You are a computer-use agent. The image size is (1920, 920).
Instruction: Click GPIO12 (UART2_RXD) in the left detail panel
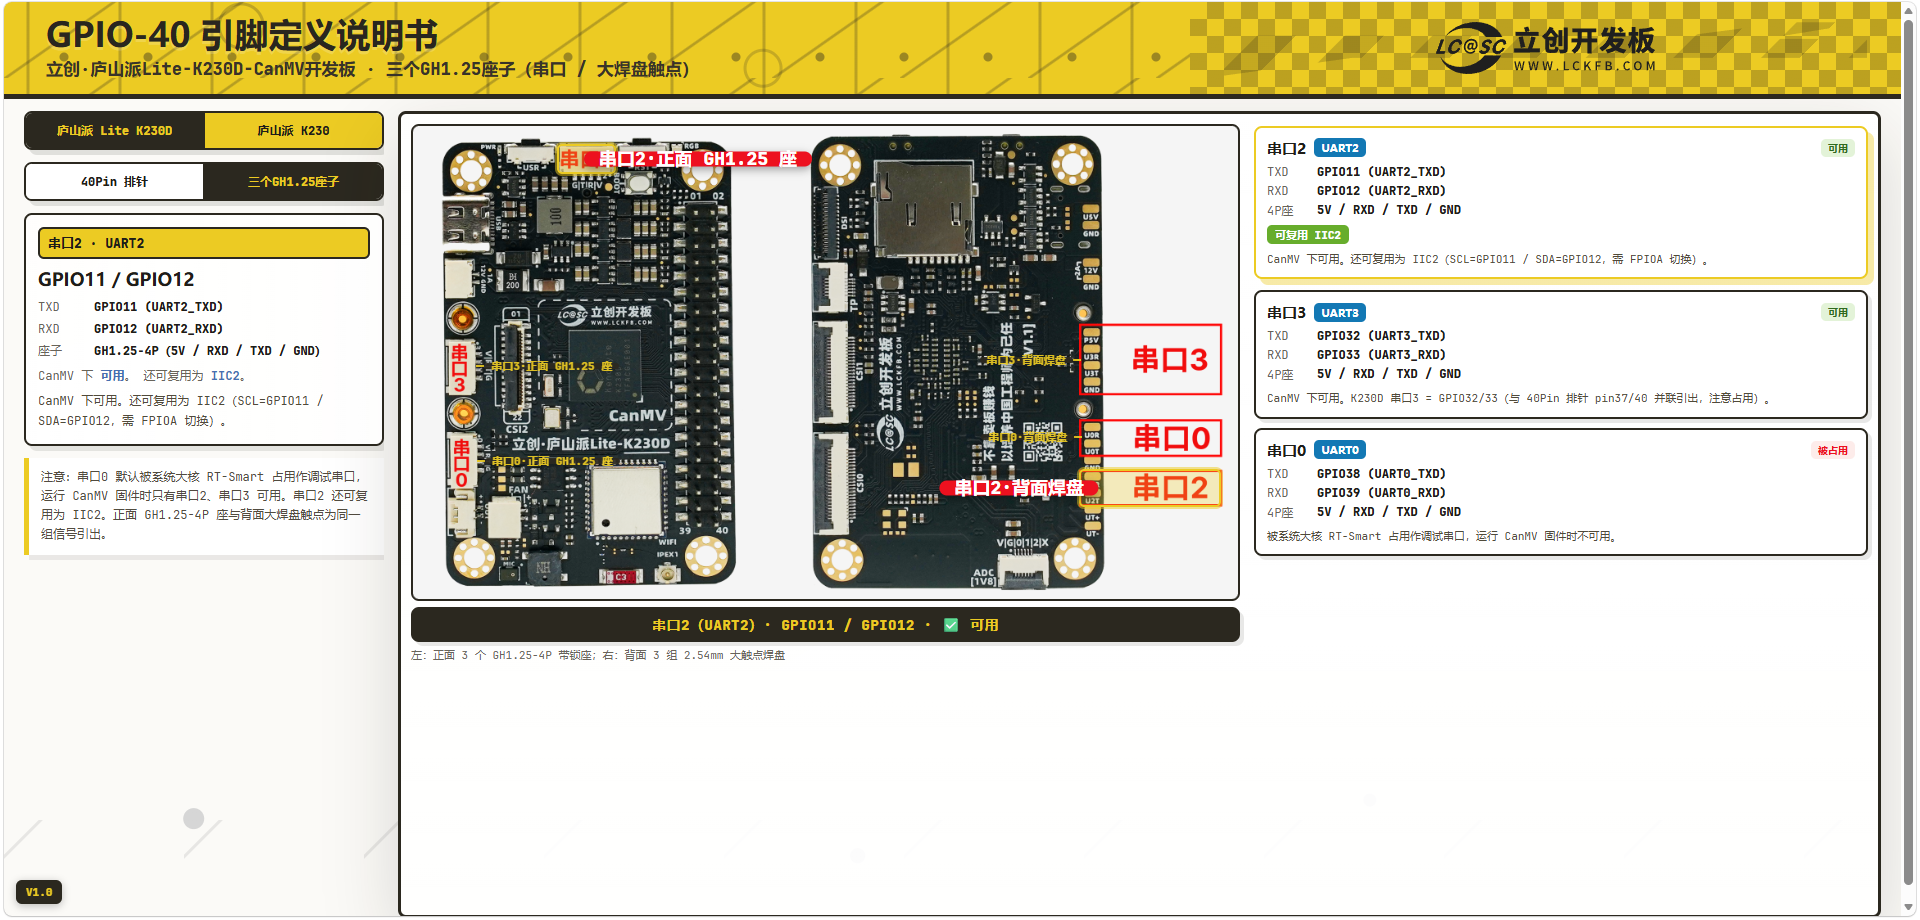pos(158,329)
